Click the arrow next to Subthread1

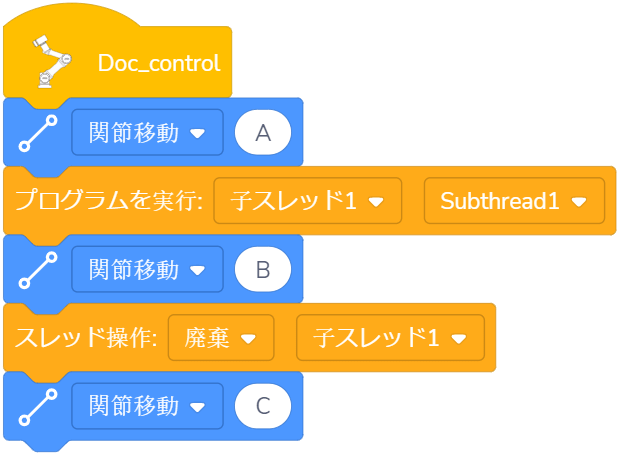(x=579, y=202)
